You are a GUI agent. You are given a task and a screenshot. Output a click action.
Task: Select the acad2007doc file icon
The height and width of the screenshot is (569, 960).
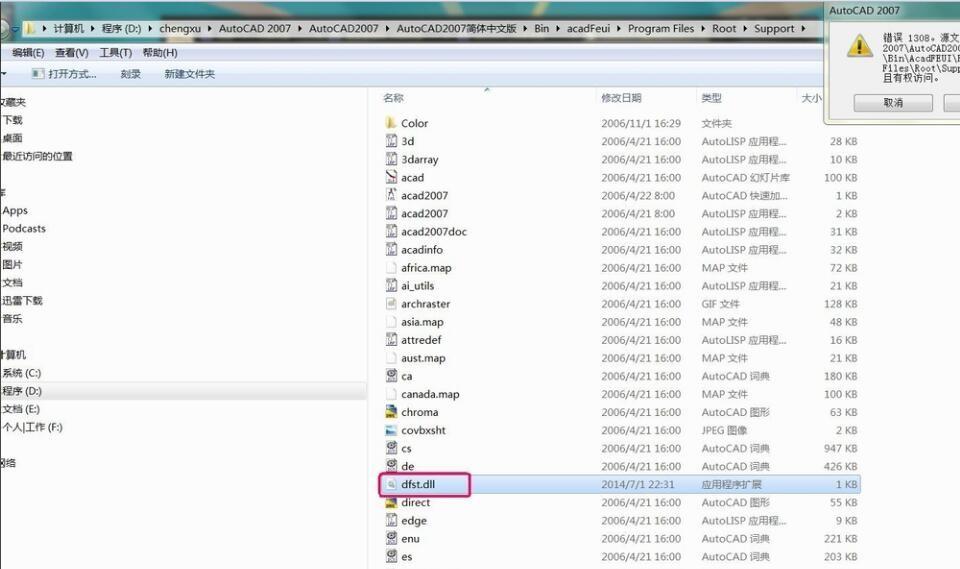pos(391,231)
